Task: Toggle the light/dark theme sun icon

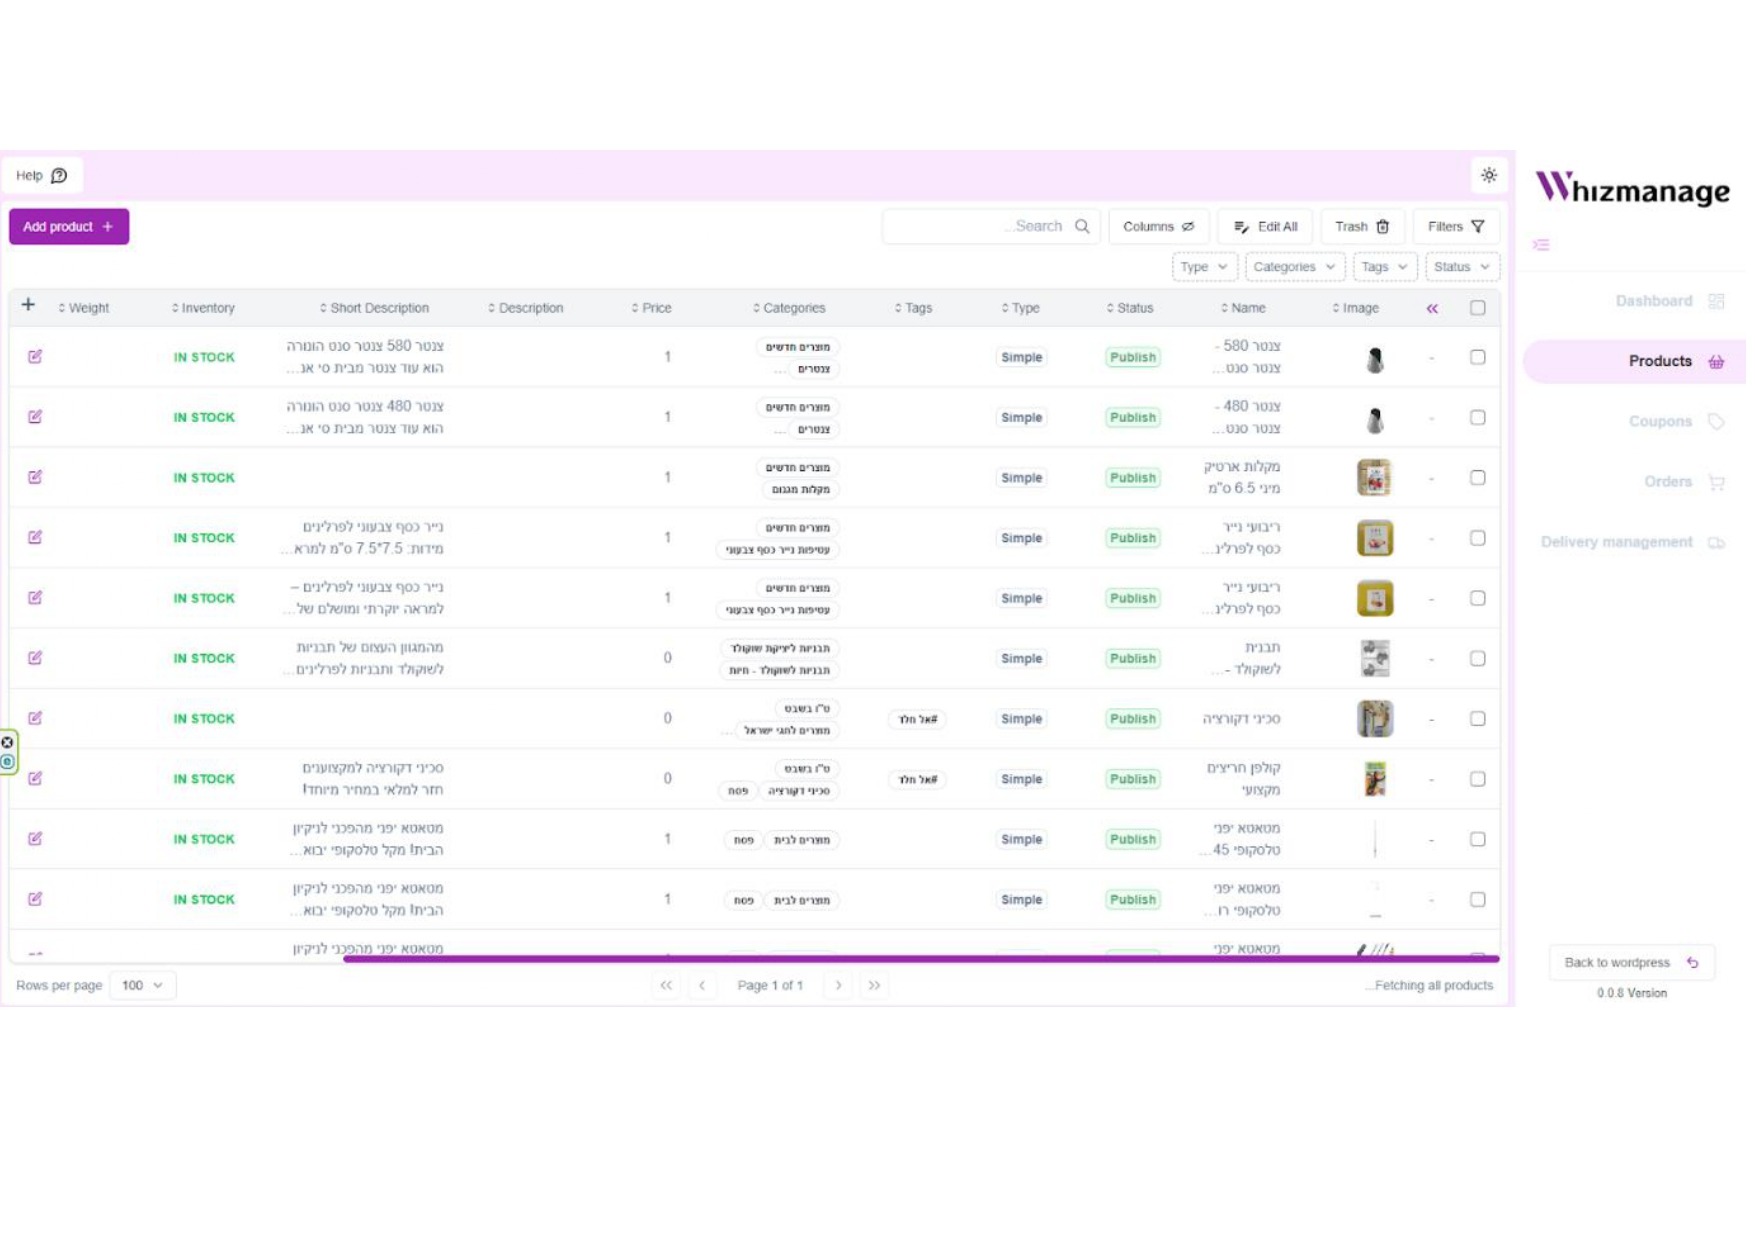Action: click(x=1488, y=175)
